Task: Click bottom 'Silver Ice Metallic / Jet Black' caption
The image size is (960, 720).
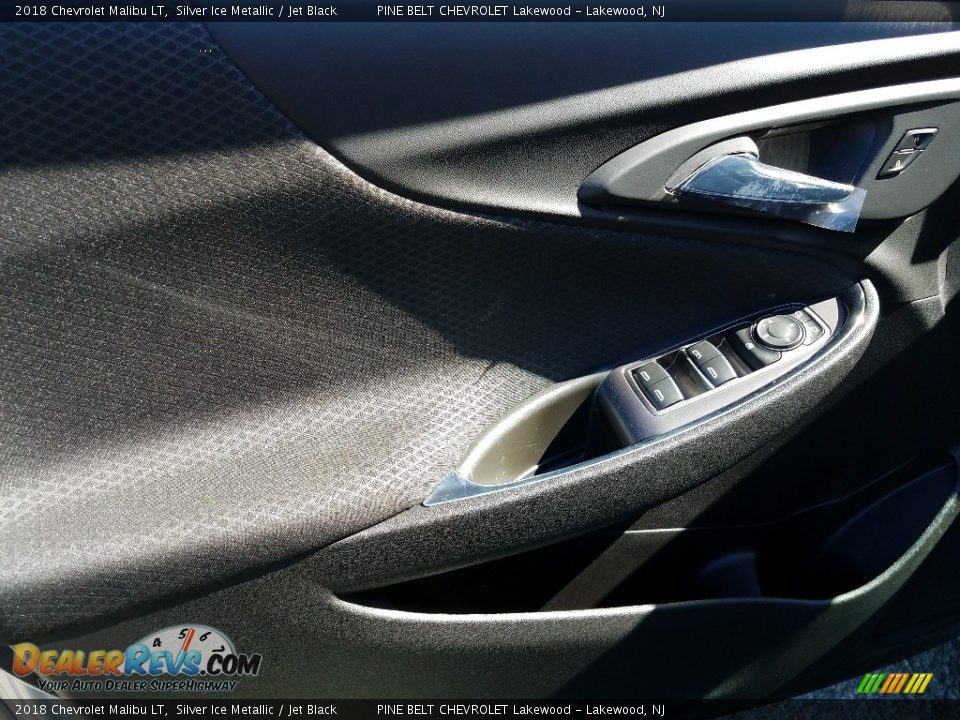Action: click(x=256, y=710)
